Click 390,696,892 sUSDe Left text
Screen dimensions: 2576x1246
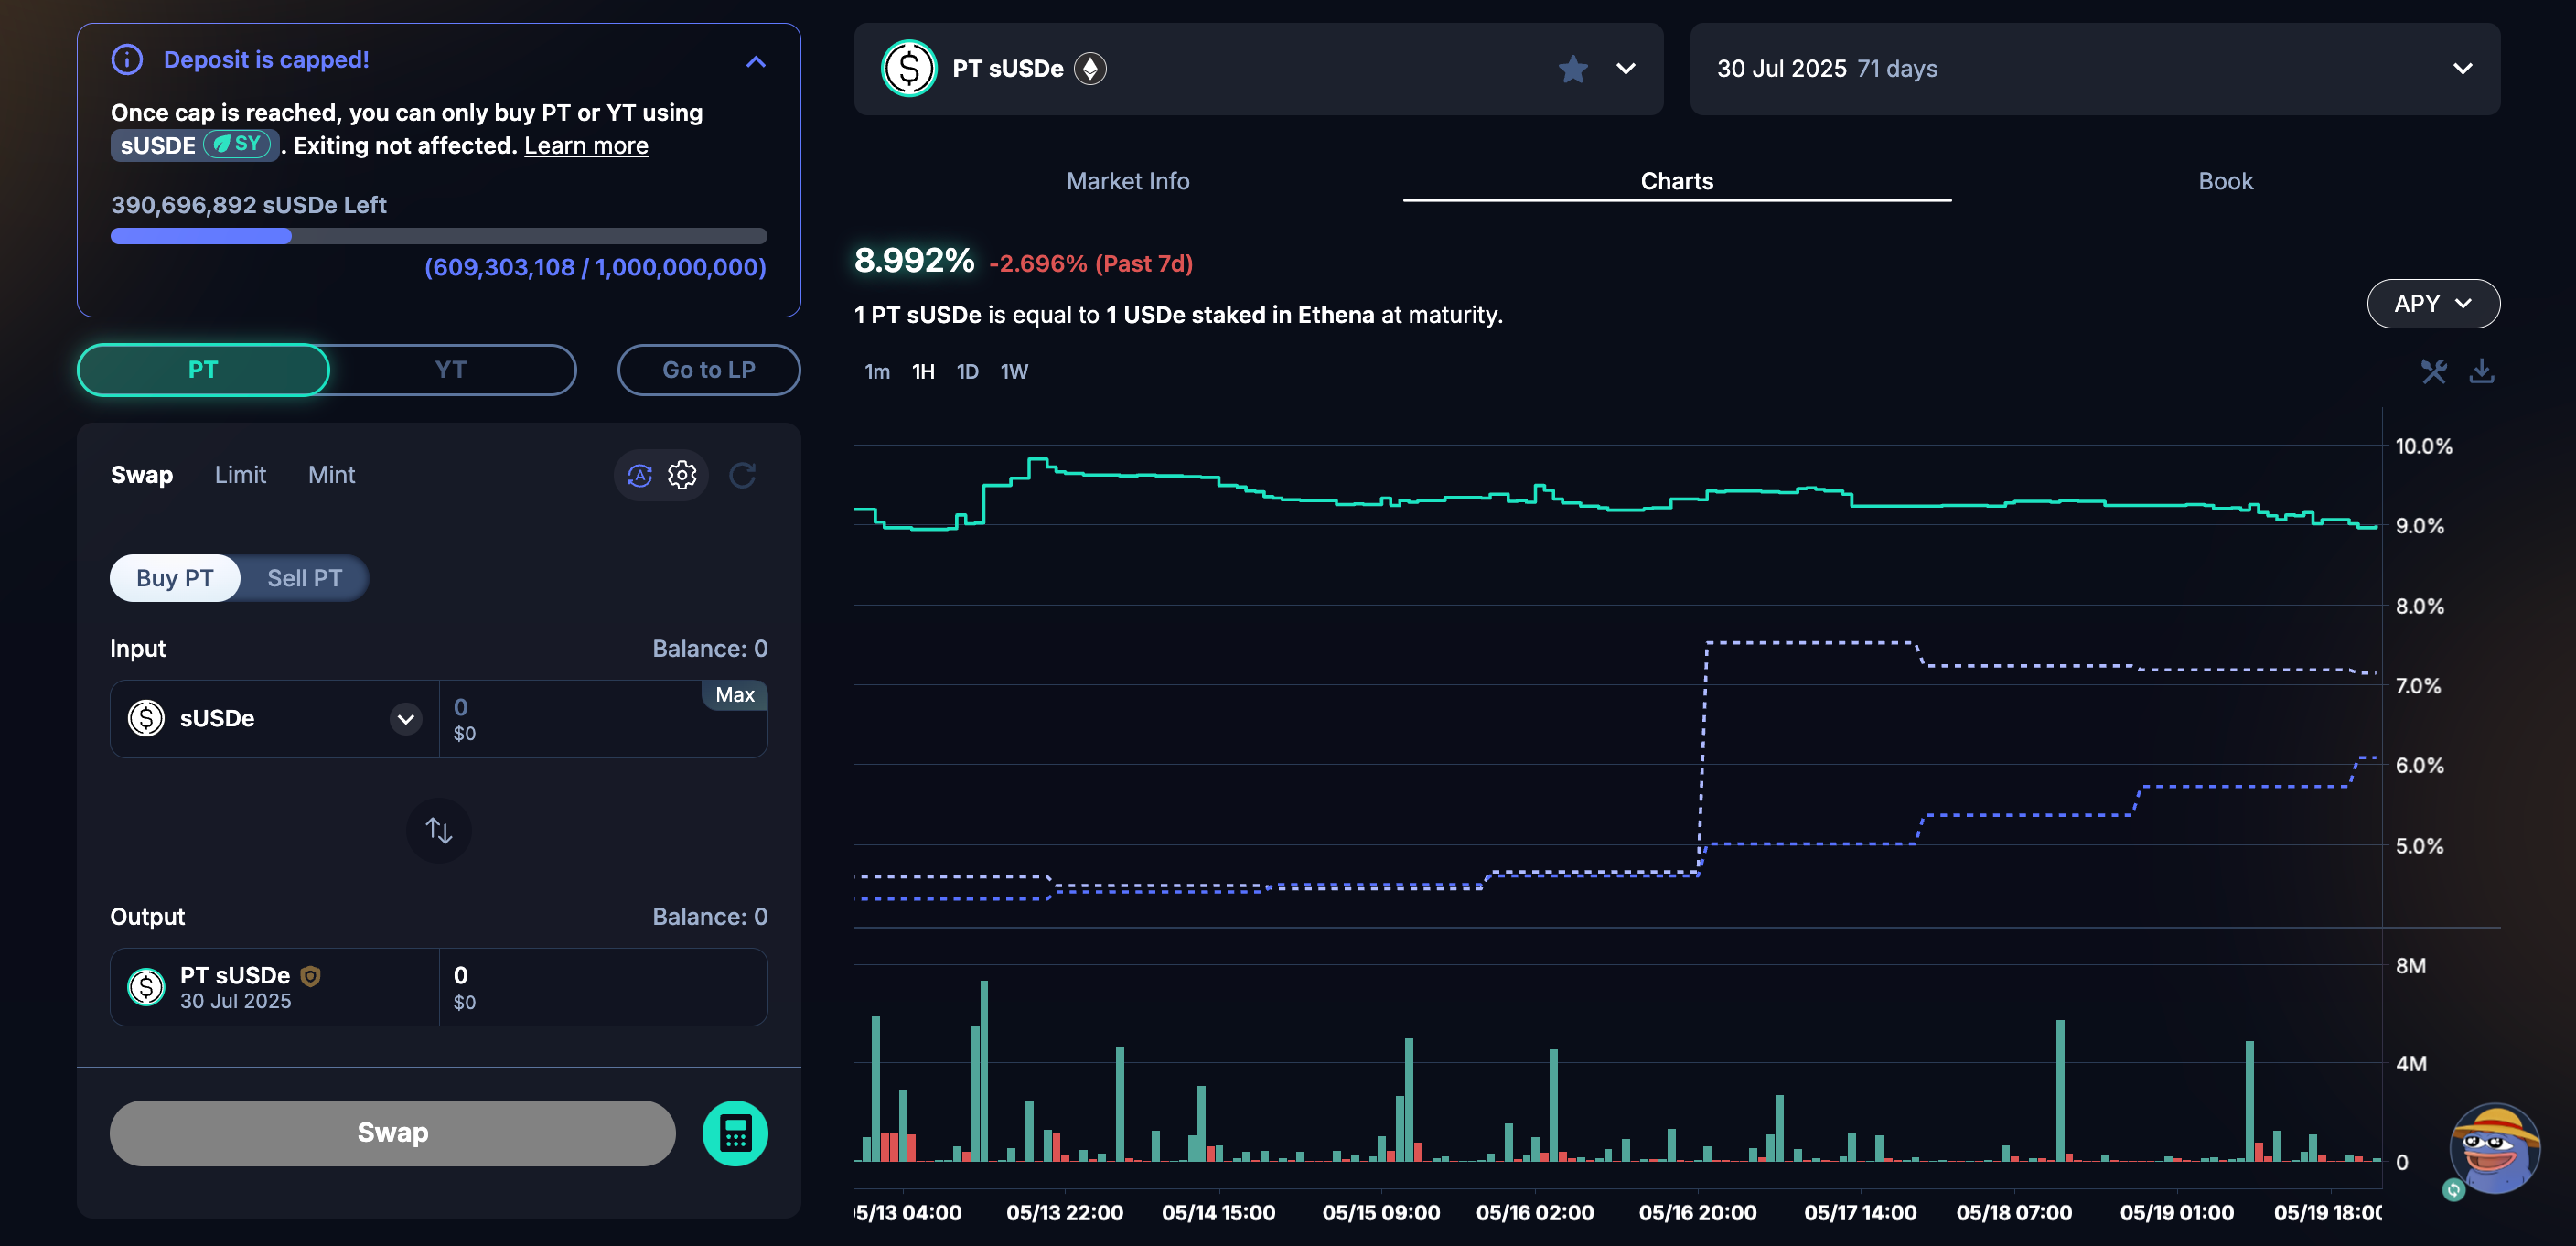248,205
